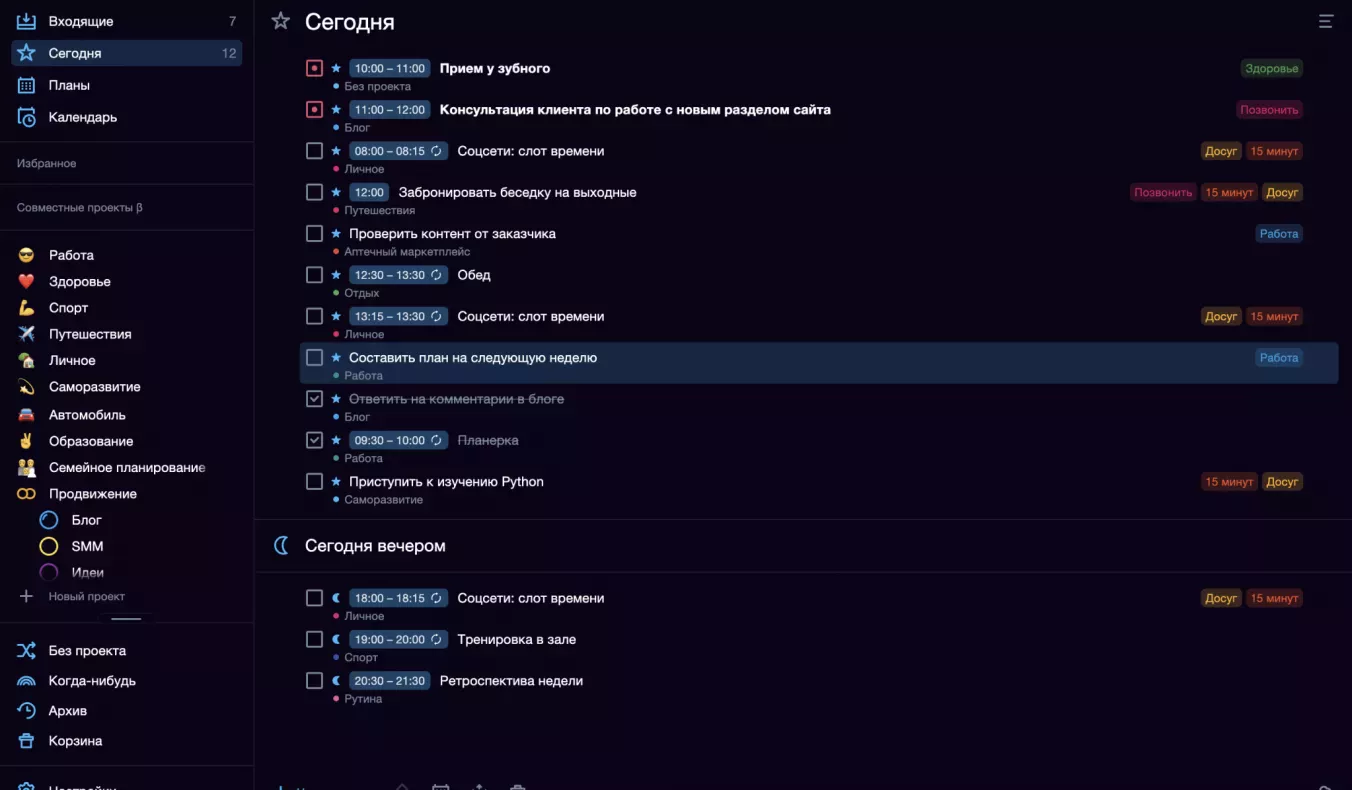Click the Путешествия airplane icon
The image size is (1352, 790).
(x=26, y=334)
